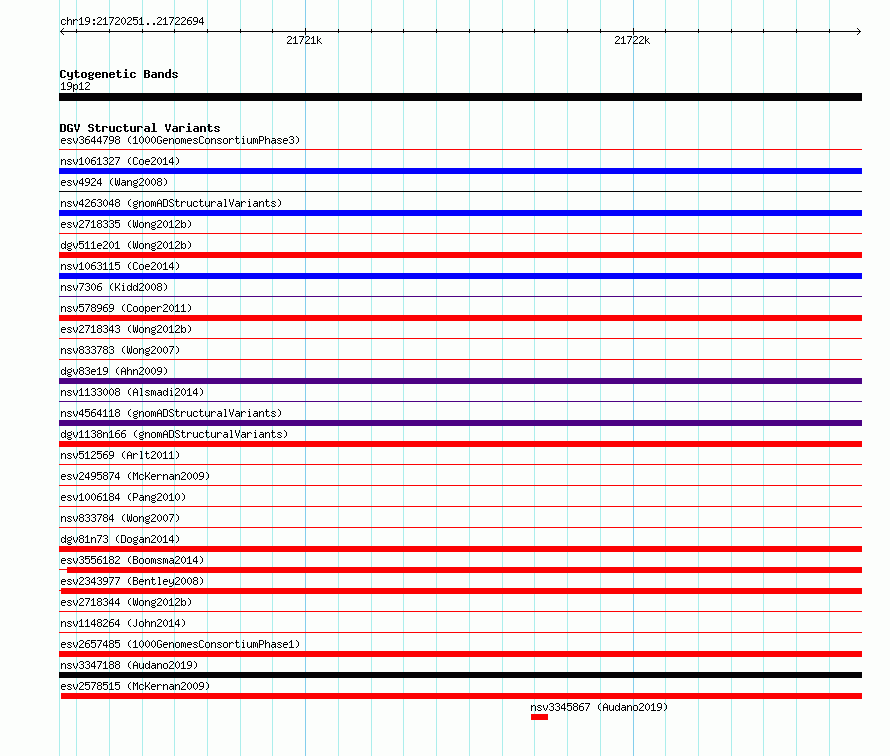
Task: Click the esv3644798 (1000GenomesConsortiumPhase3) variant label
Action: pos(180,140)
